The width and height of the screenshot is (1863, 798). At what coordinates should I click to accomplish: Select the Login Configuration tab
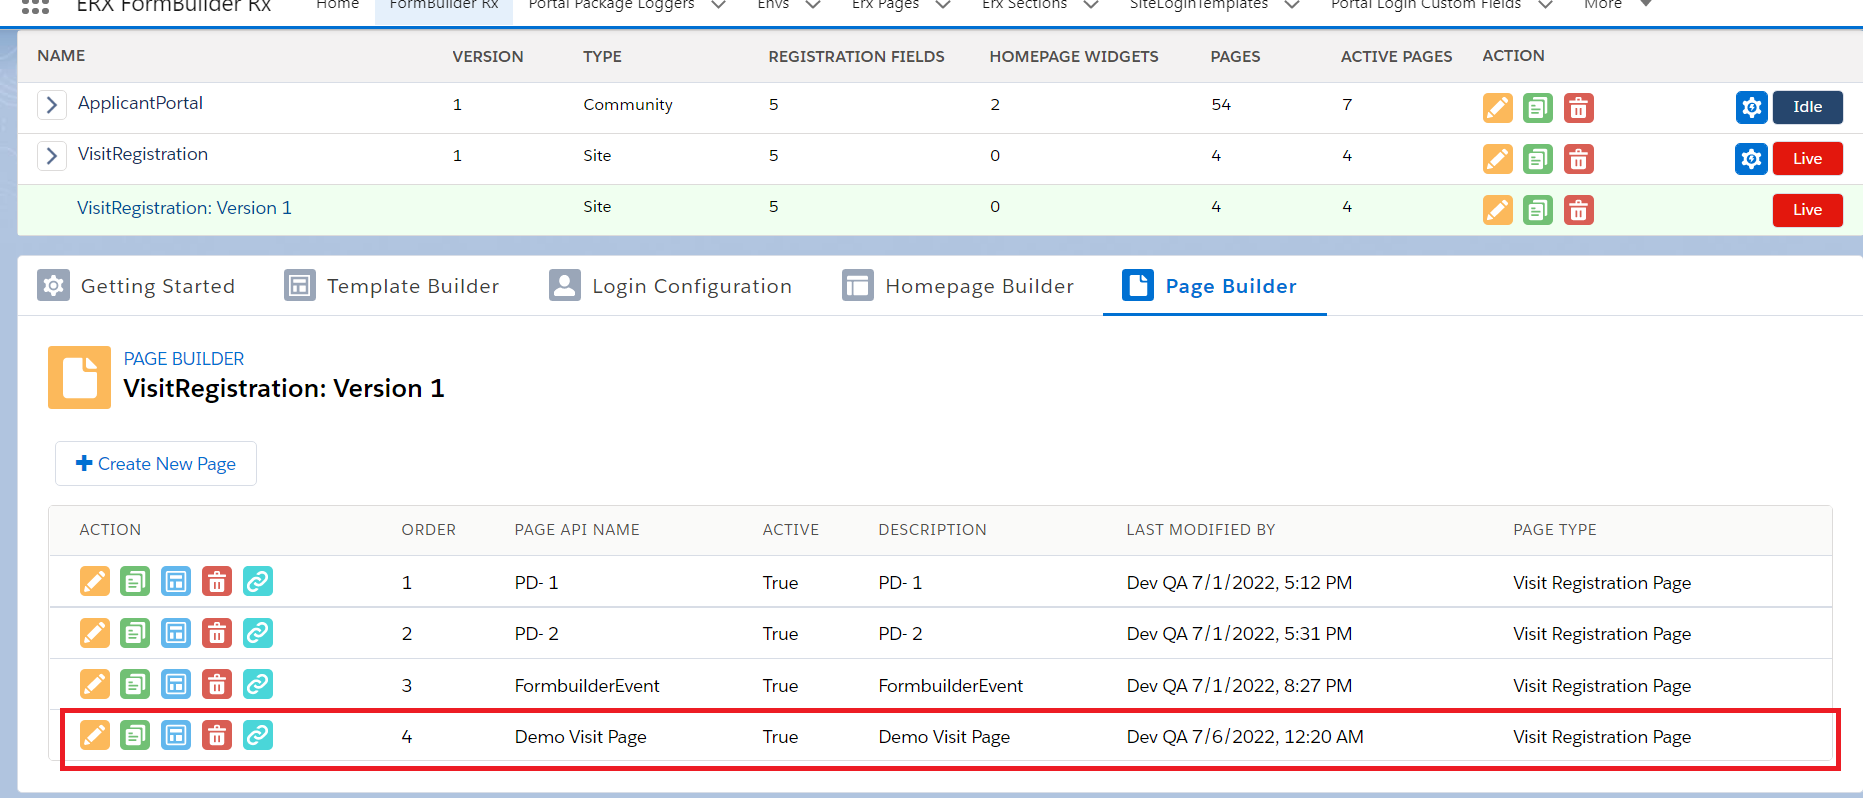pyautogui.click(x=670, y=286)
